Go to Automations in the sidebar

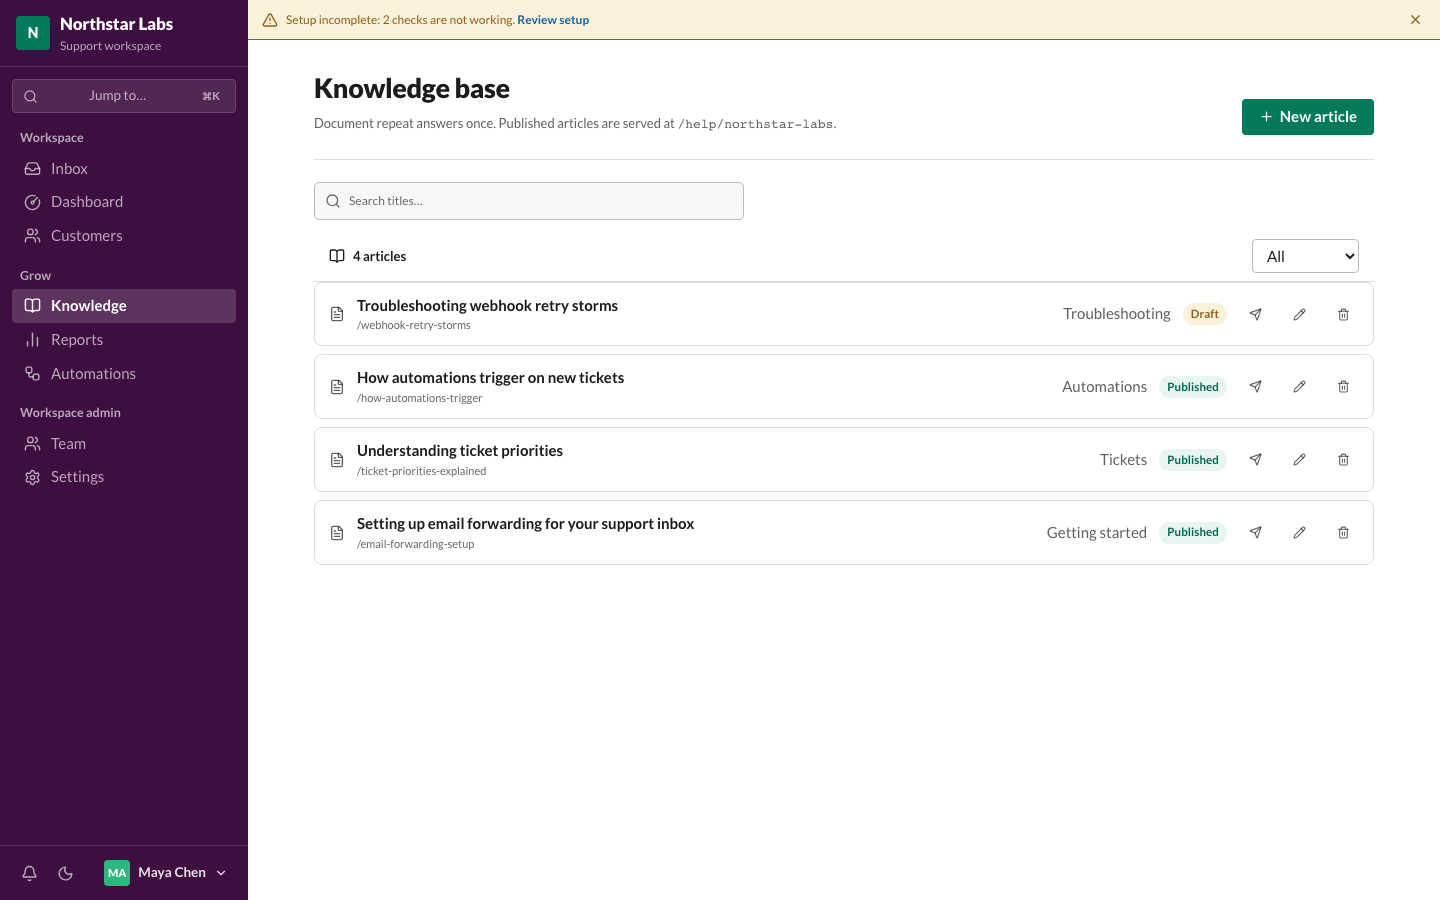pyautogui.click(x=124, y=374)
